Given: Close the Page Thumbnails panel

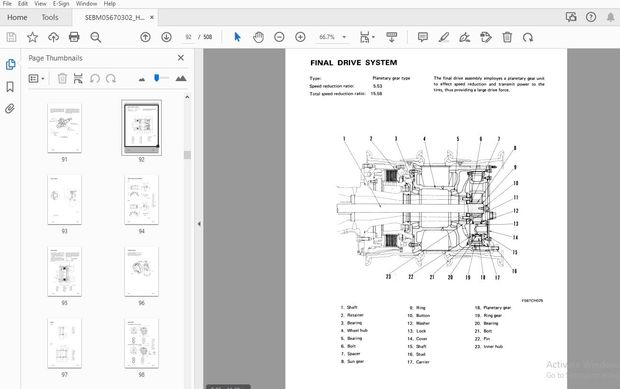Looking at the screenshot, I should (x=181, y=58).
